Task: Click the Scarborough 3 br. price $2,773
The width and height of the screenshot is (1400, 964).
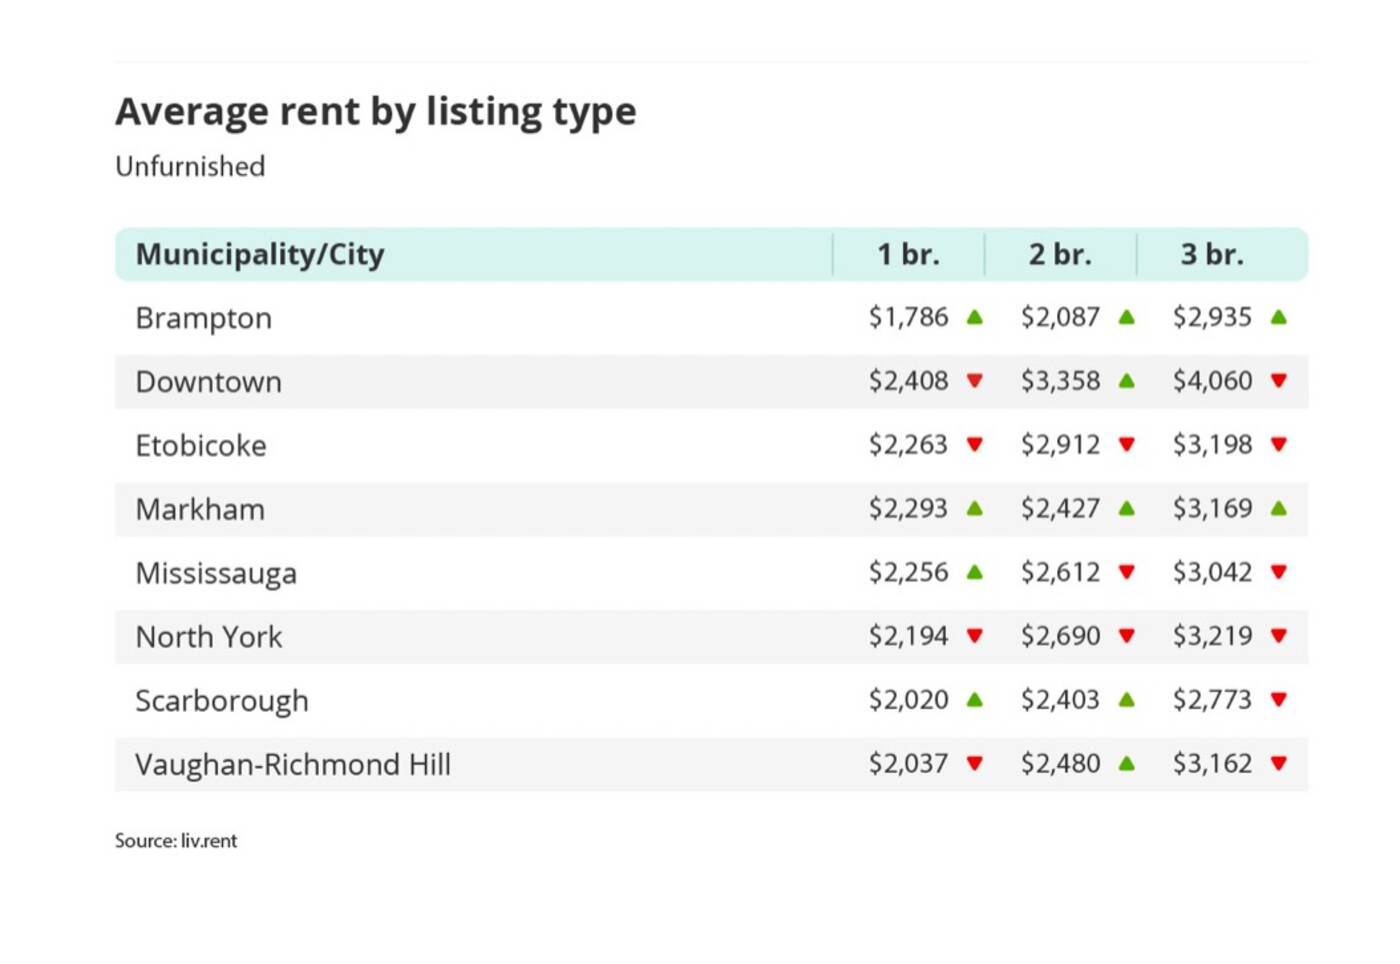Action: click(1212, 700)
